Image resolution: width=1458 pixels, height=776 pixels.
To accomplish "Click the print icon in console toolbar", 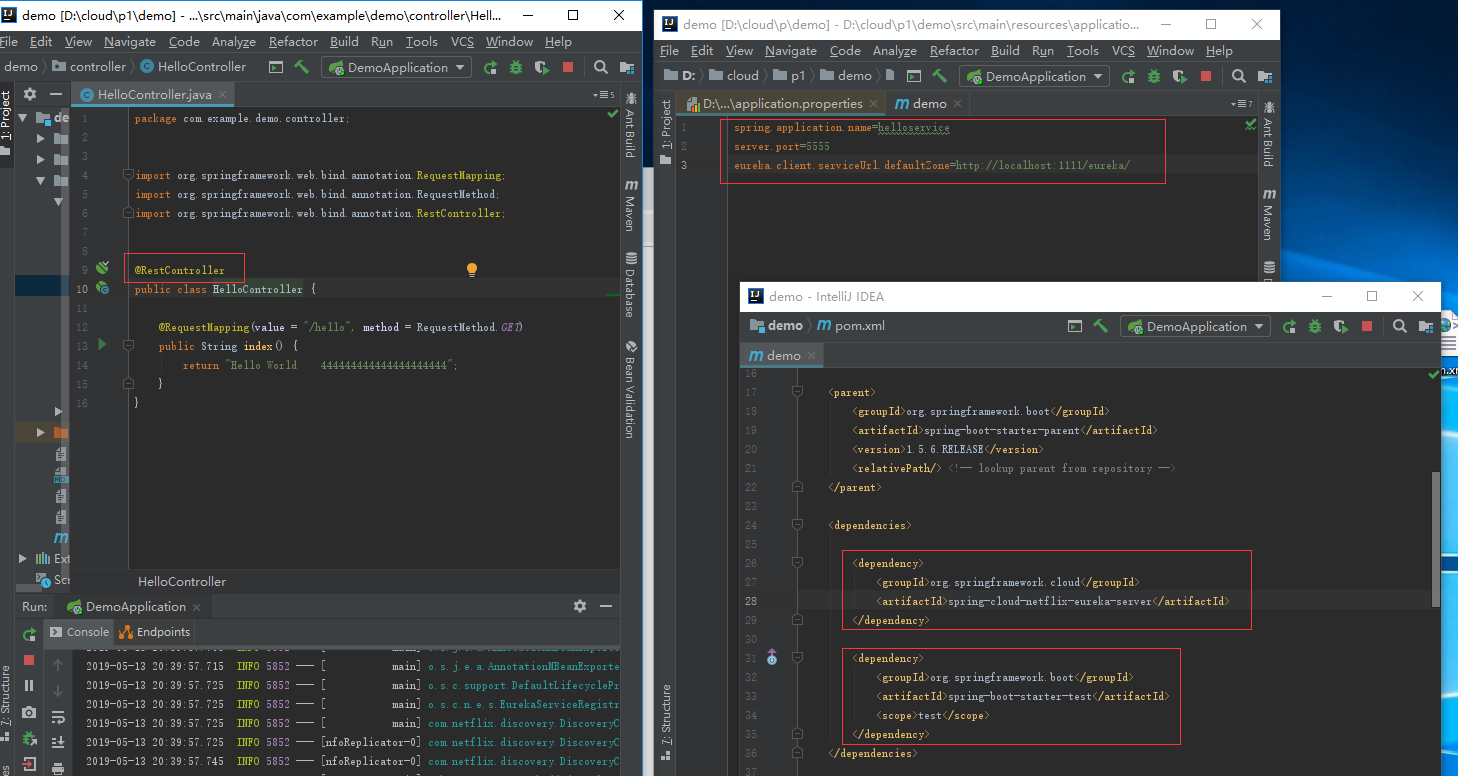I will (58, 767).
